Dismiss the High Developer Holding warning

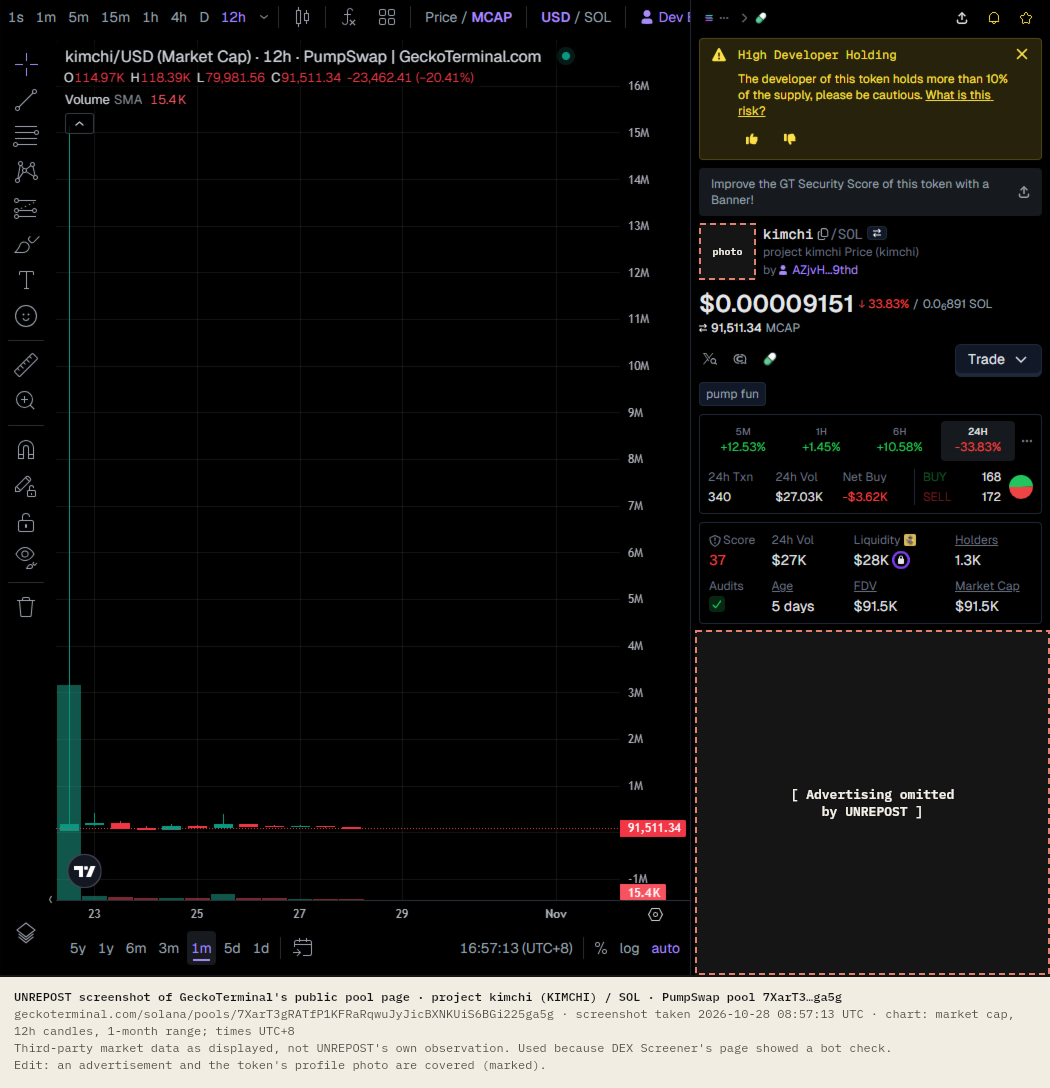[x=1022, y=54]
